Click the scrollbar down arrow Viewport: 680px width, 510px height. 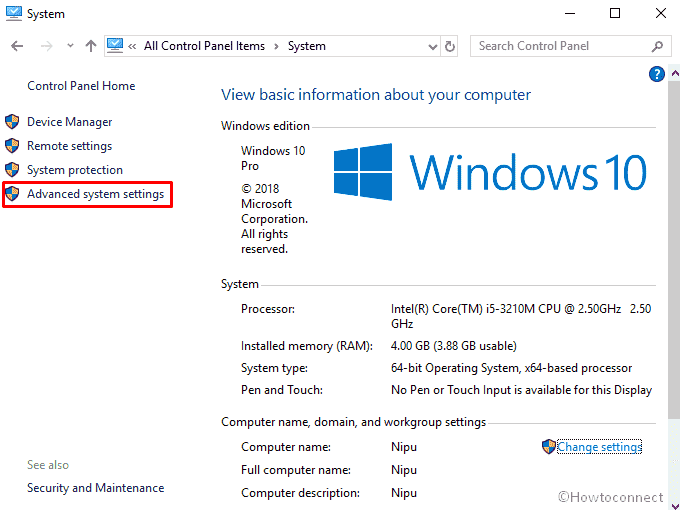coord(674,505)
